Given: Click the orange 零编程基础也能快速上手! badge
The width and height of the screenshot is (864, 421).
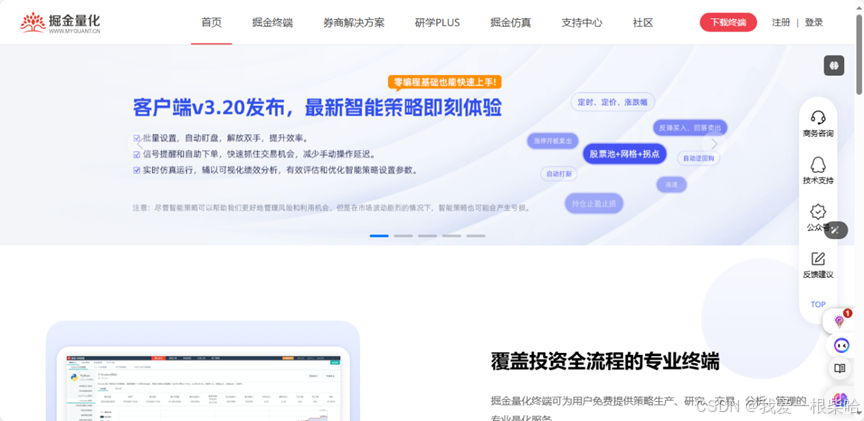Looking at the screenshot, I should (445, 83).
